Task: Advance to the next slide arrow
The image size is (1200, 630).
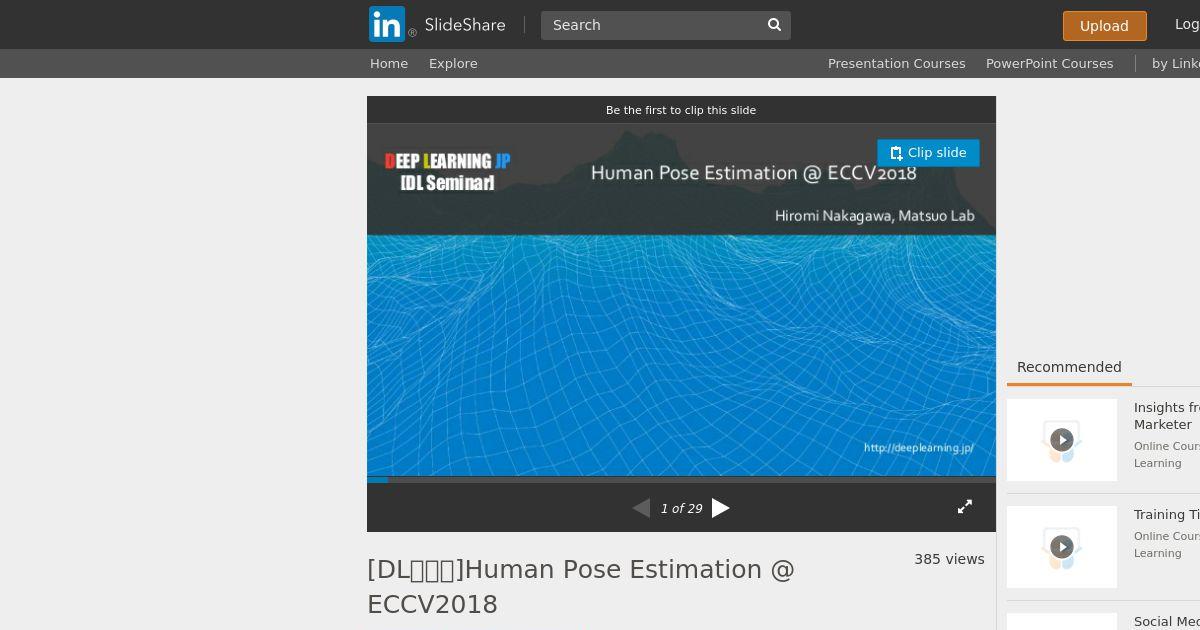Action: (721, 508)
